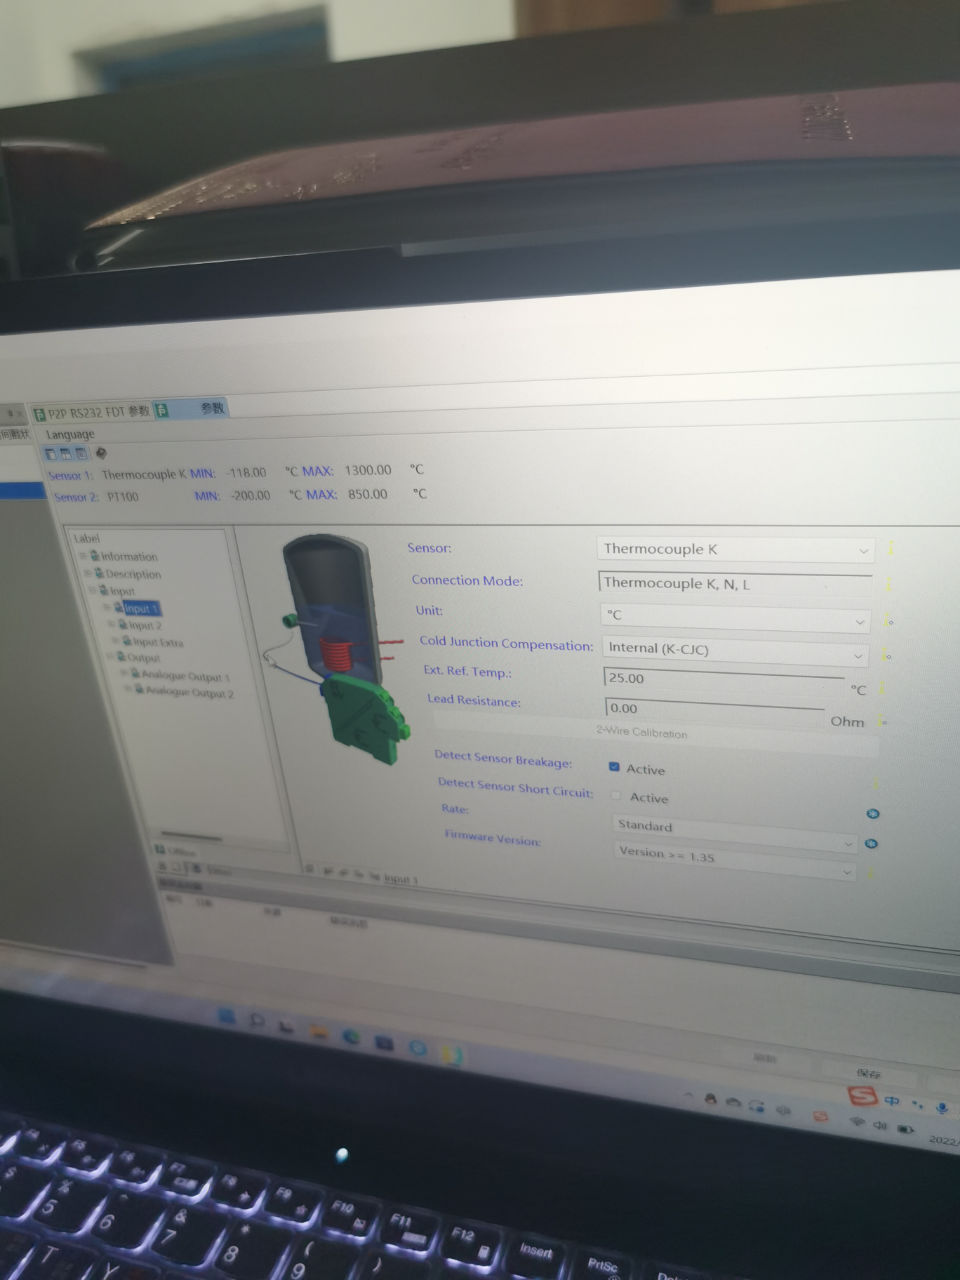Click the Output node icon
Screen dimensions: 960x1280
click(121, 658)
